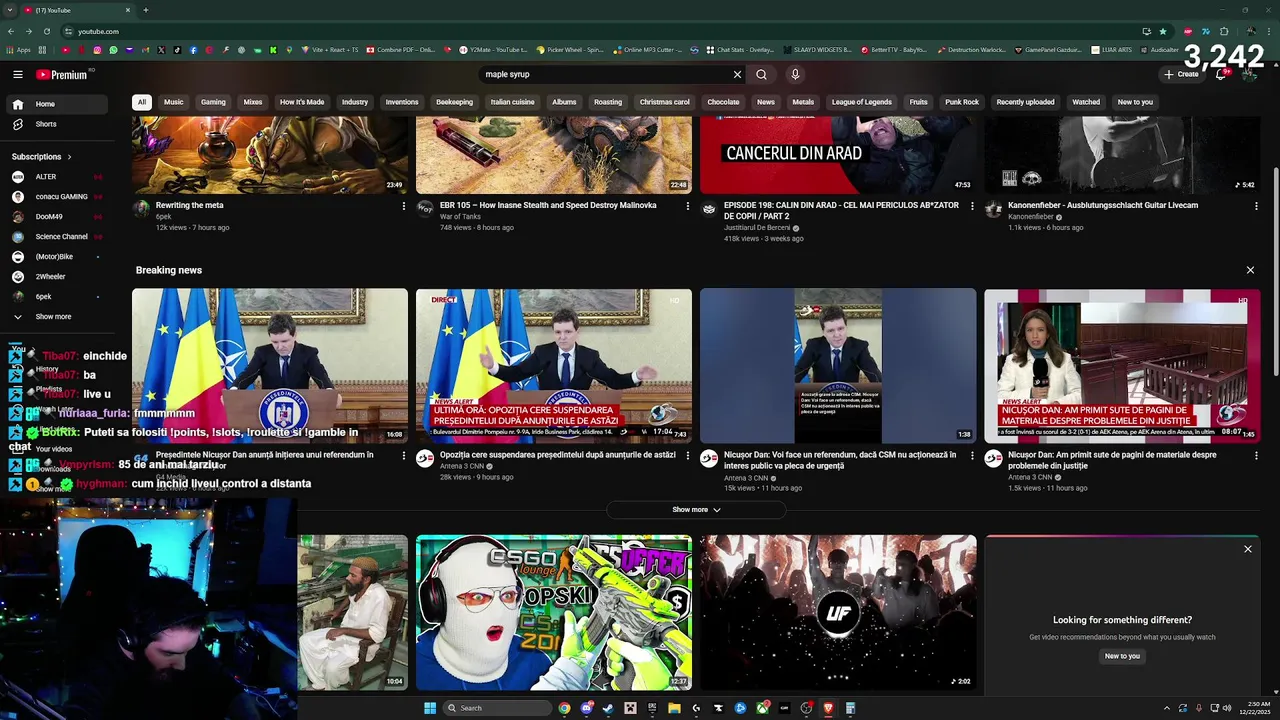1280x720 pixels.
Task: Play the UF logo music thumbnail
Action: [x=838, y=612]
